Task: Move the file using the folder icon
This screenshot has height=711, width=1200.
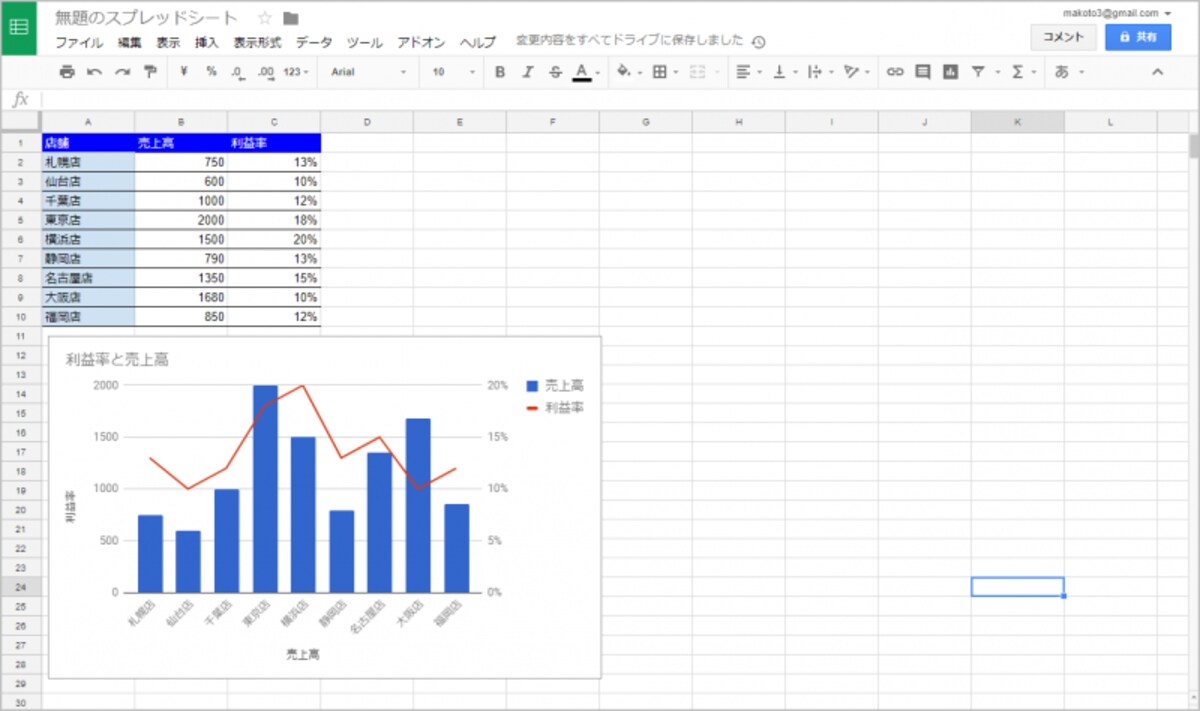Action: (291, 18)
